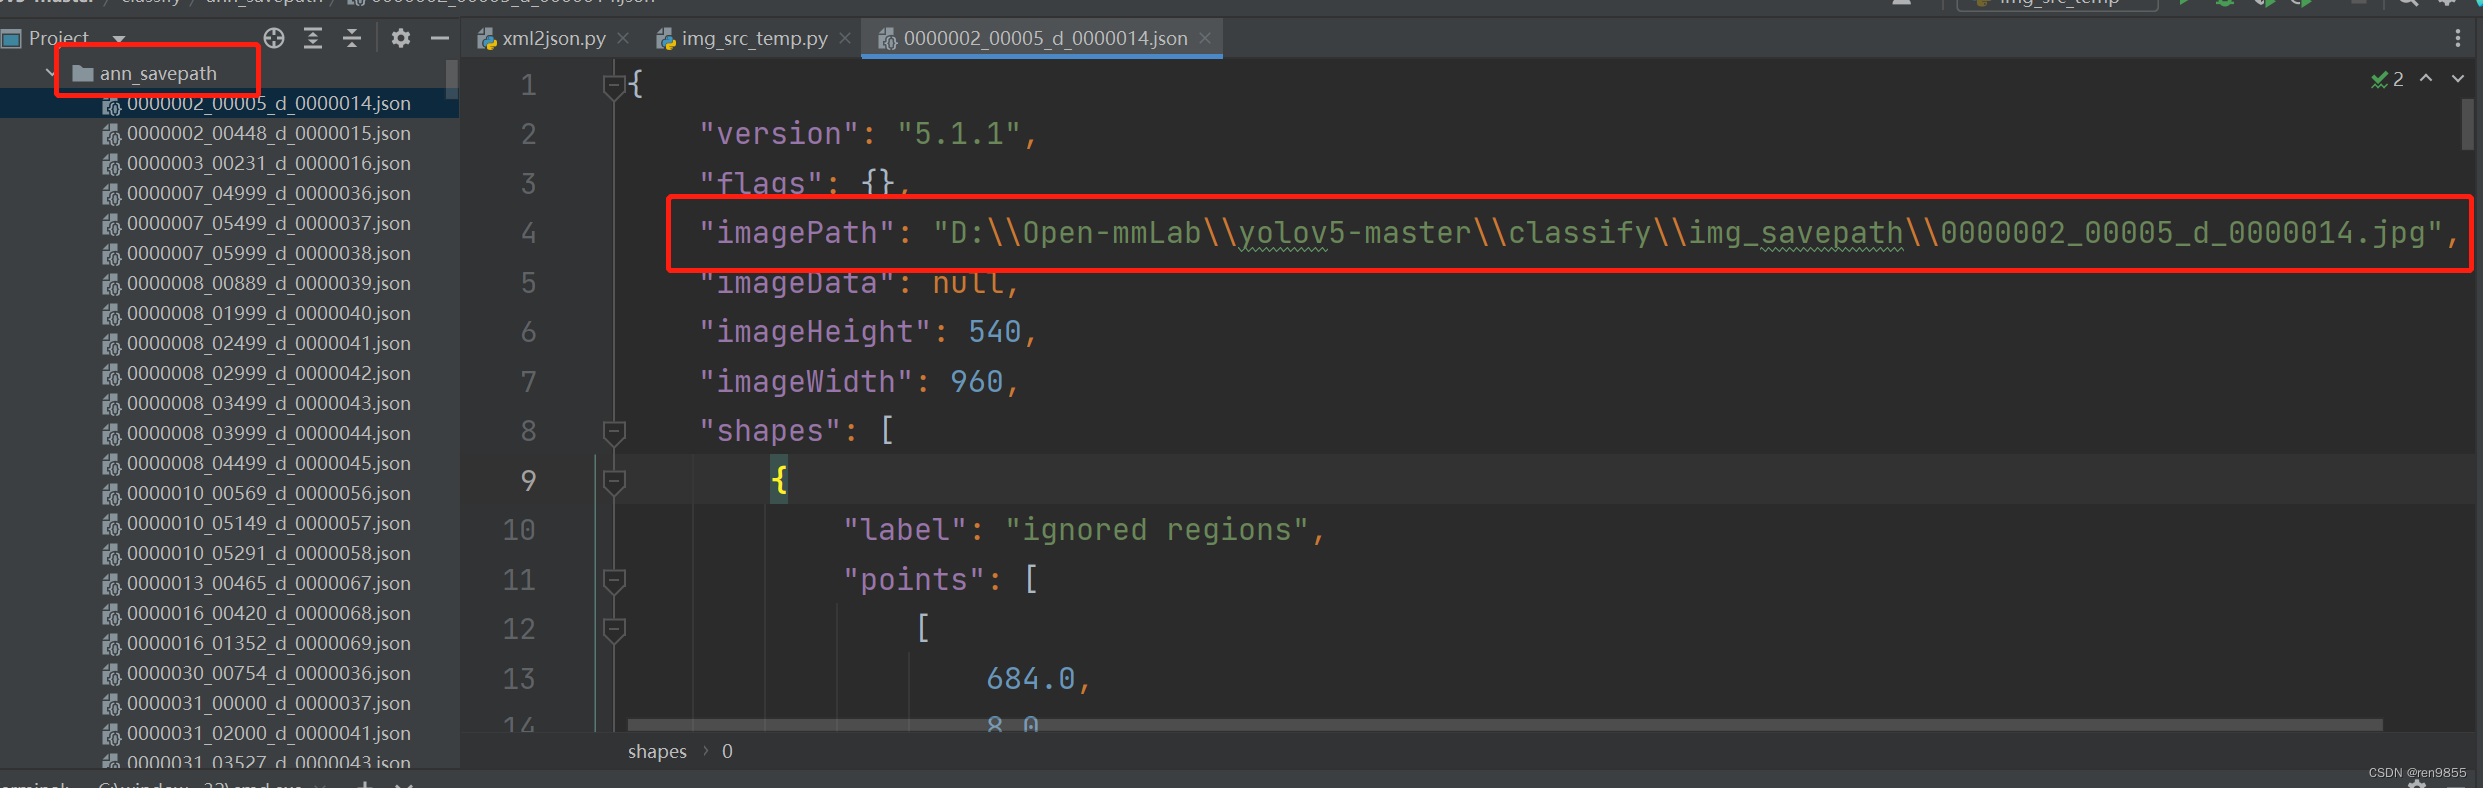Click the editor horizontal scrollbar

pyautogui.click(x=1505, y=724)
